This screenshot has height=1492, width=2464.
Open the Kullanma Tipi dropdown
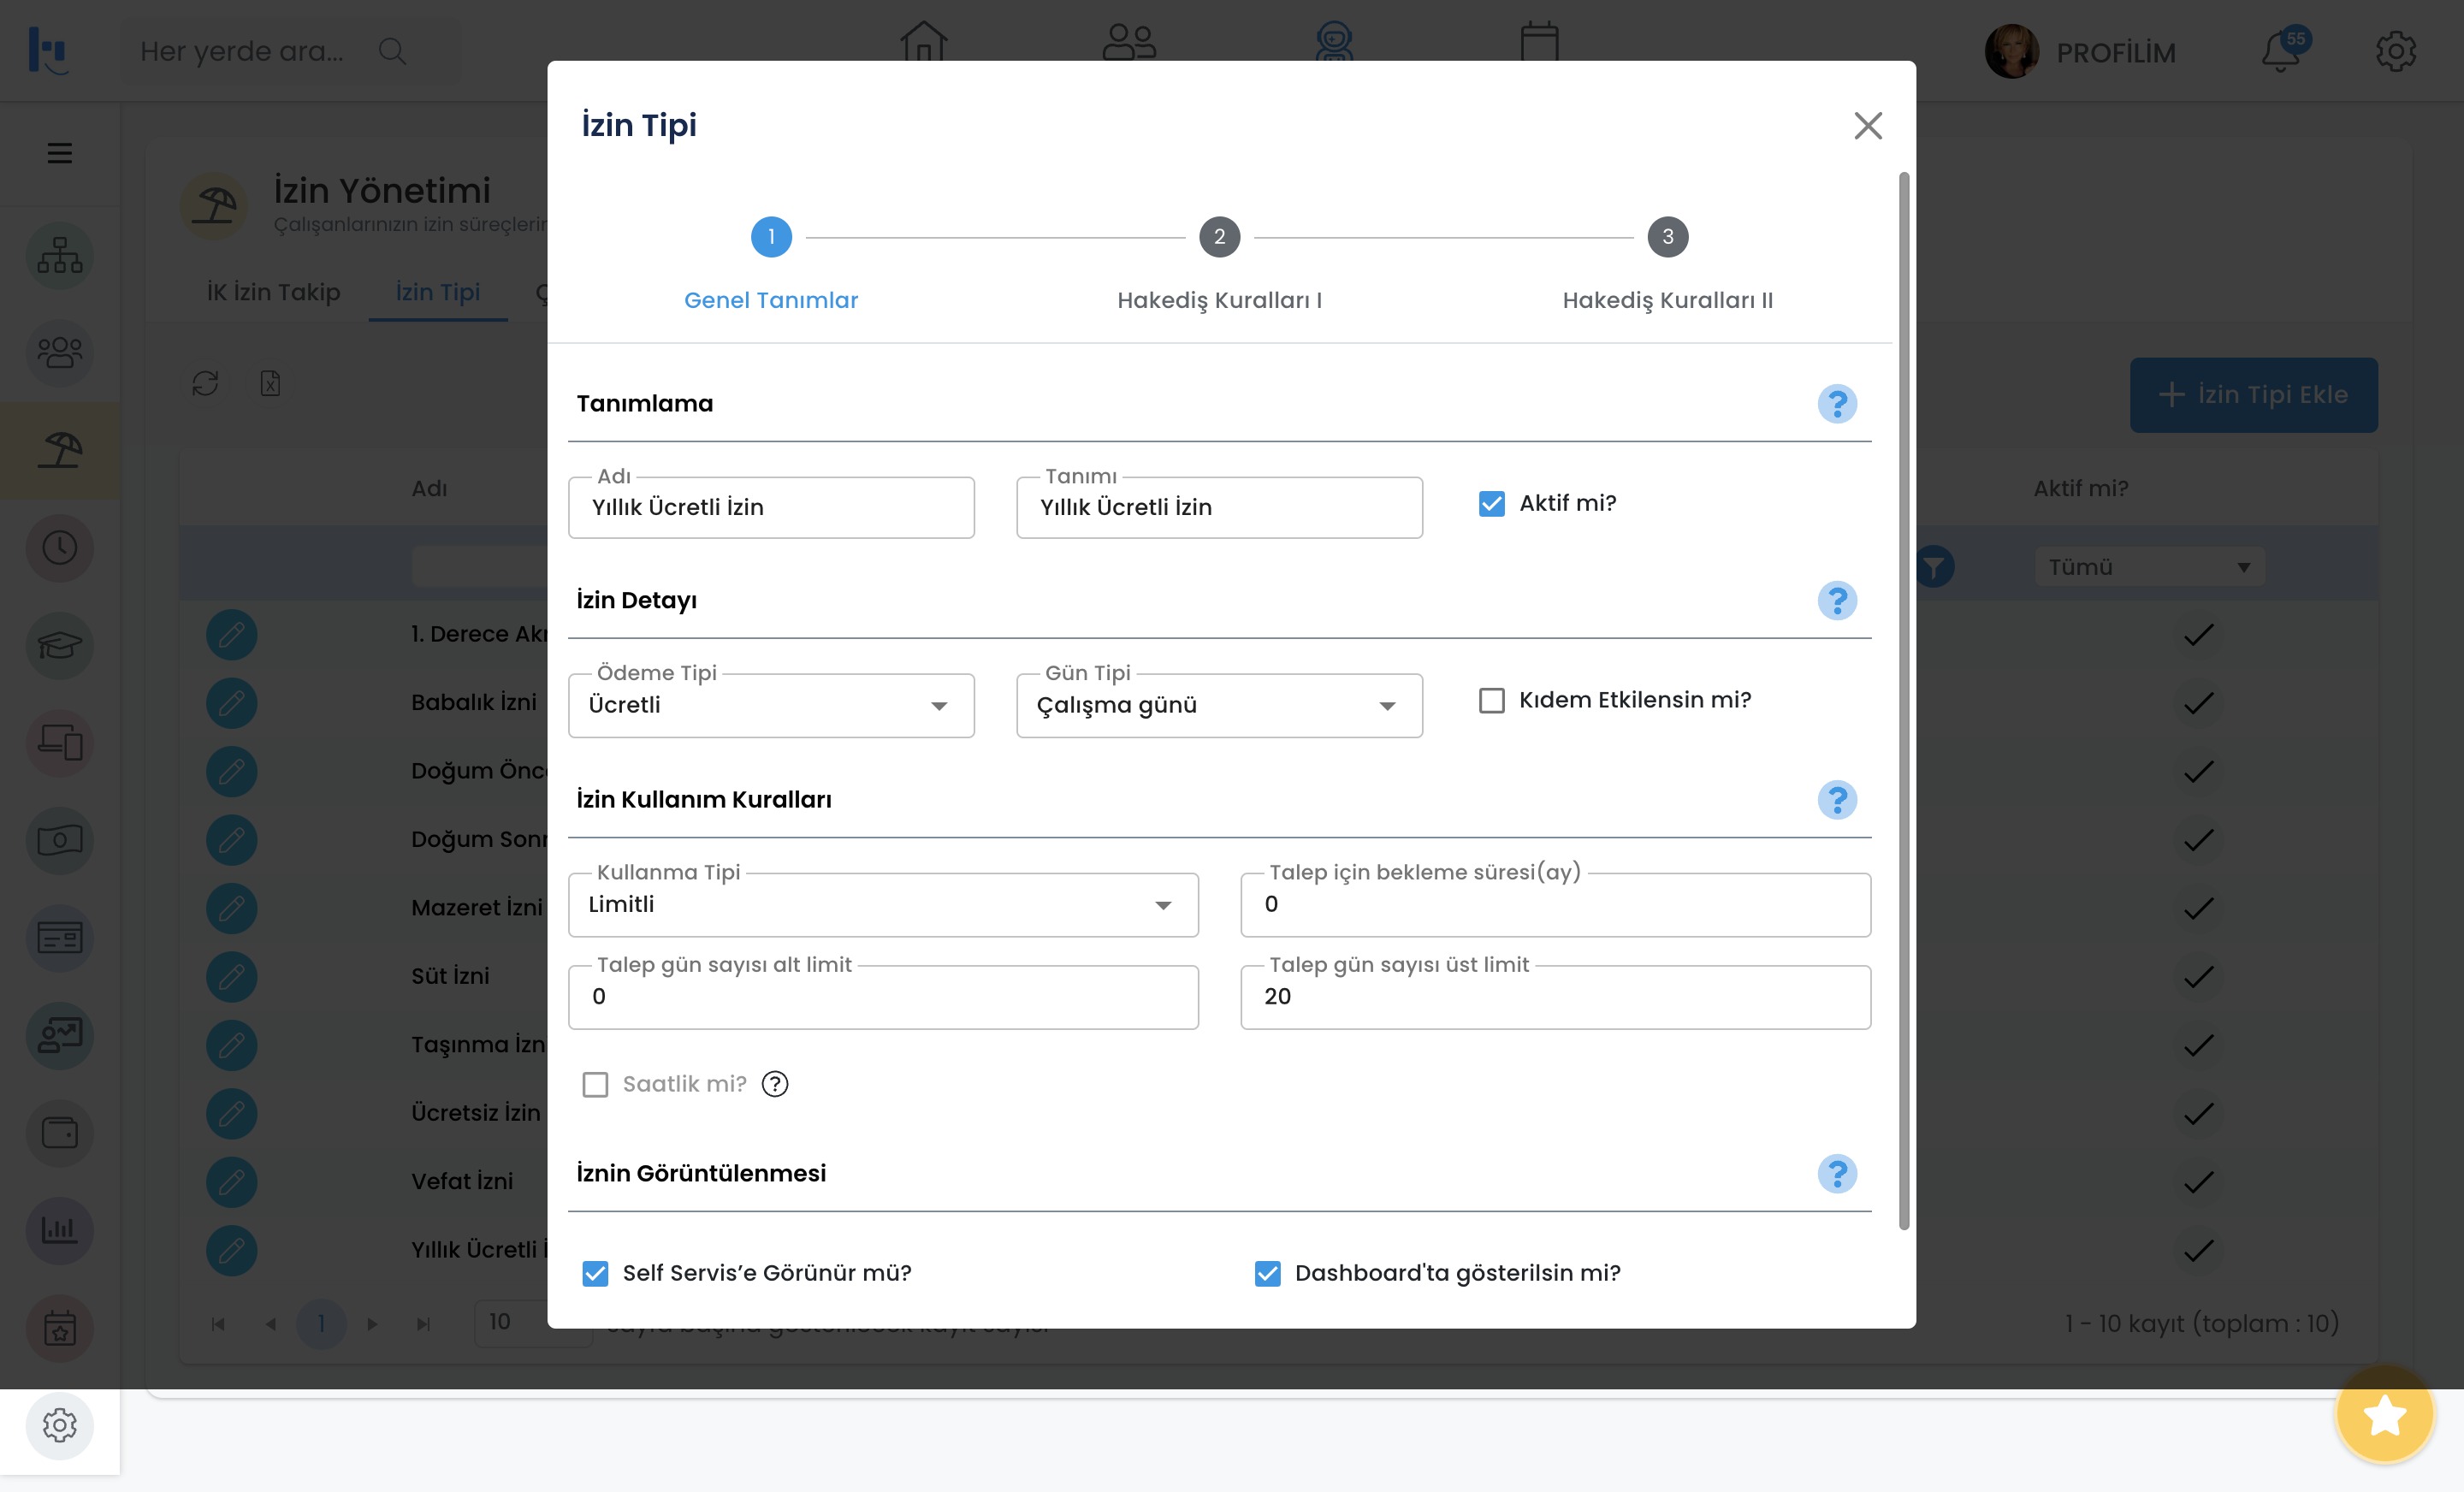[883, 905]
